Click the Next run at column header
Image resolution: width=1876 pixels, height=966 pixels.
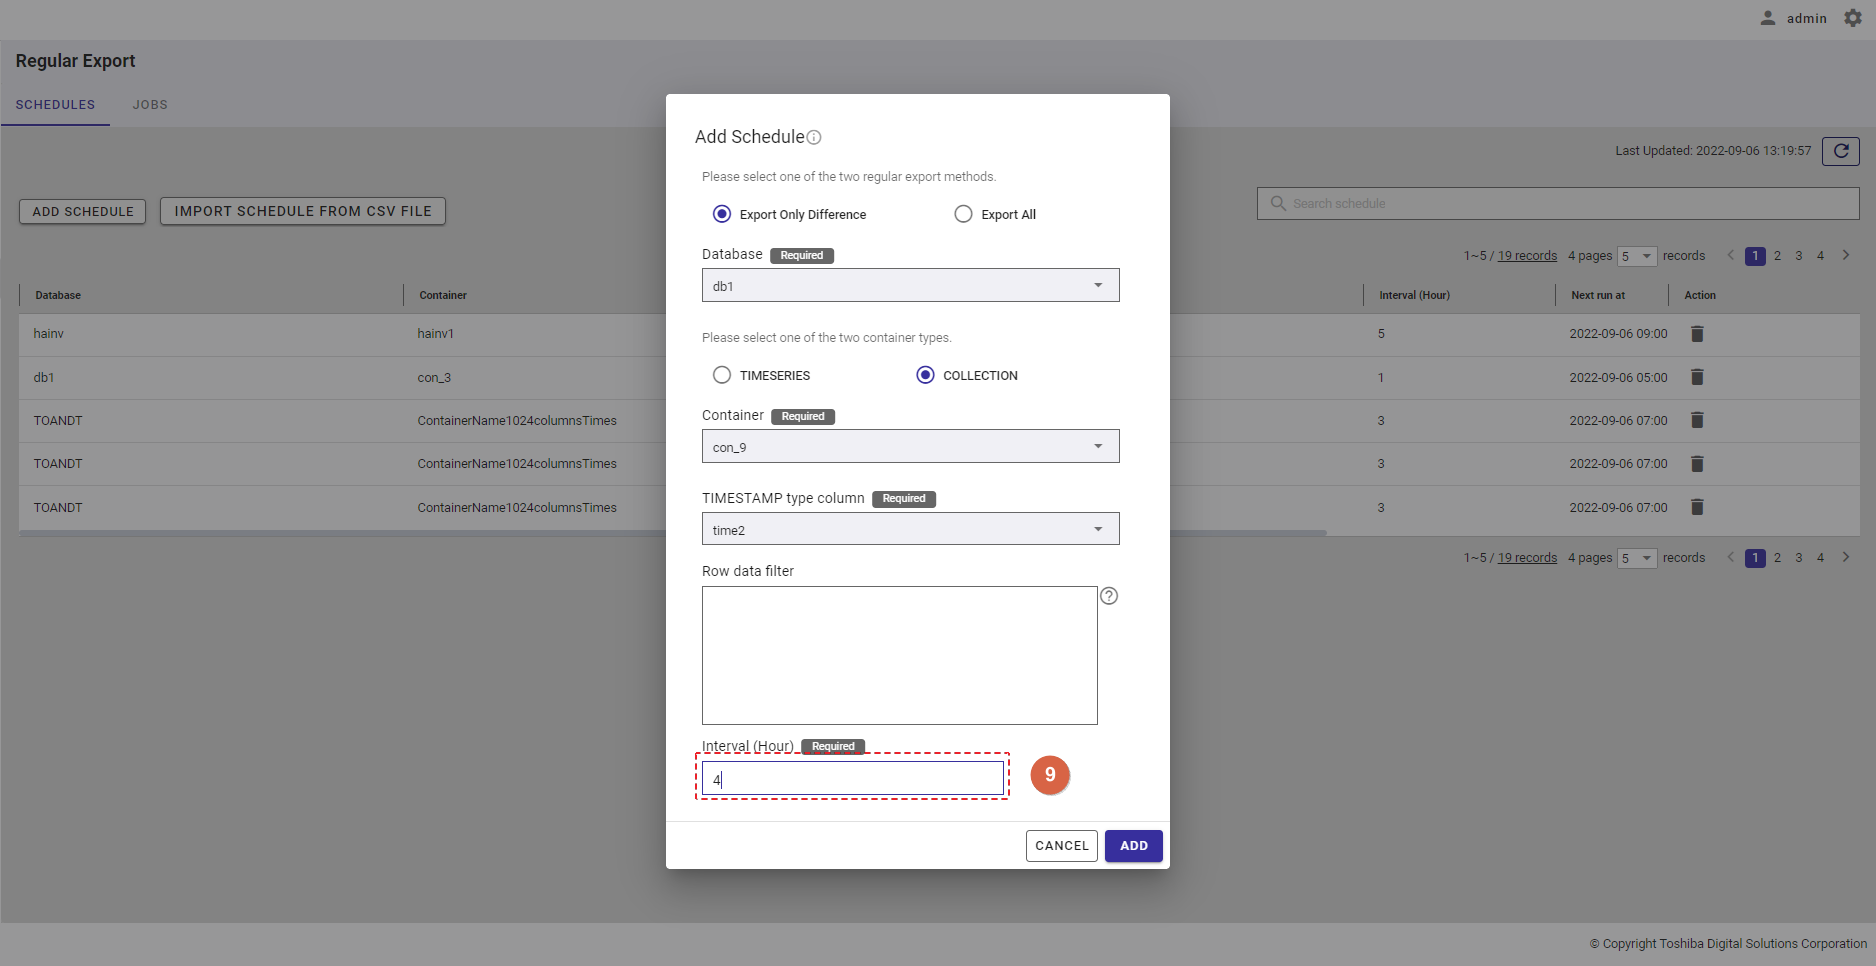click(1598, 295)
